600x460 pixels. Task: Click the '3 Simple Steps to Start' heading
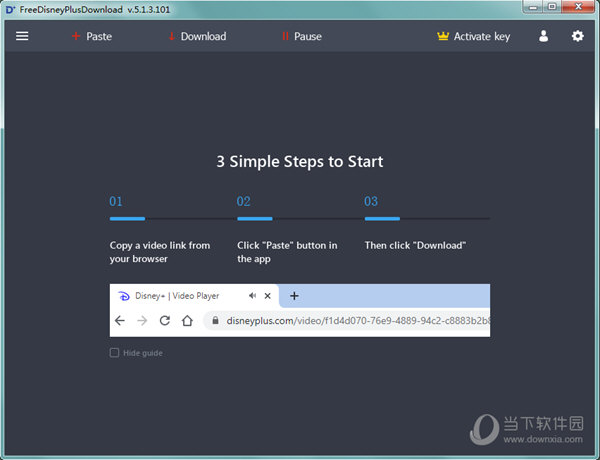pos(300,161)
